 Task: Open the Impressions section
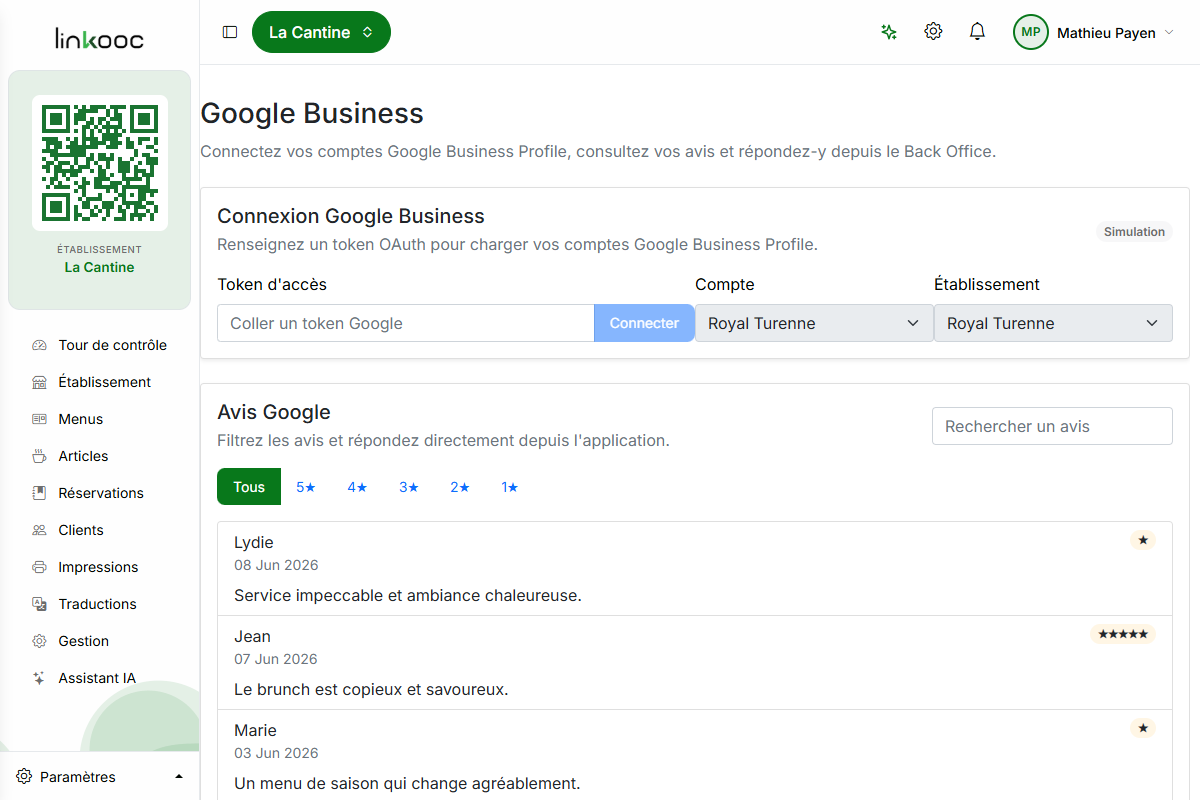click(x=100, y=567)
